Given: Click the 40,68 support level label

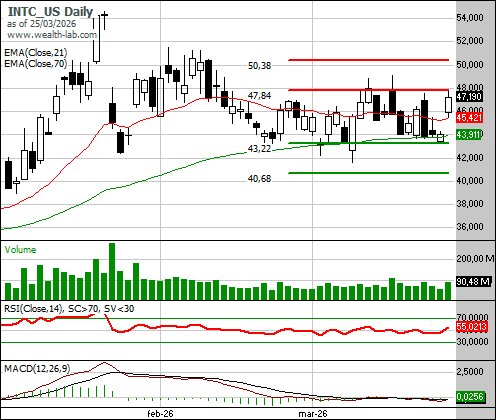Looking at the screenshot, I should click(x=259, y=179).
